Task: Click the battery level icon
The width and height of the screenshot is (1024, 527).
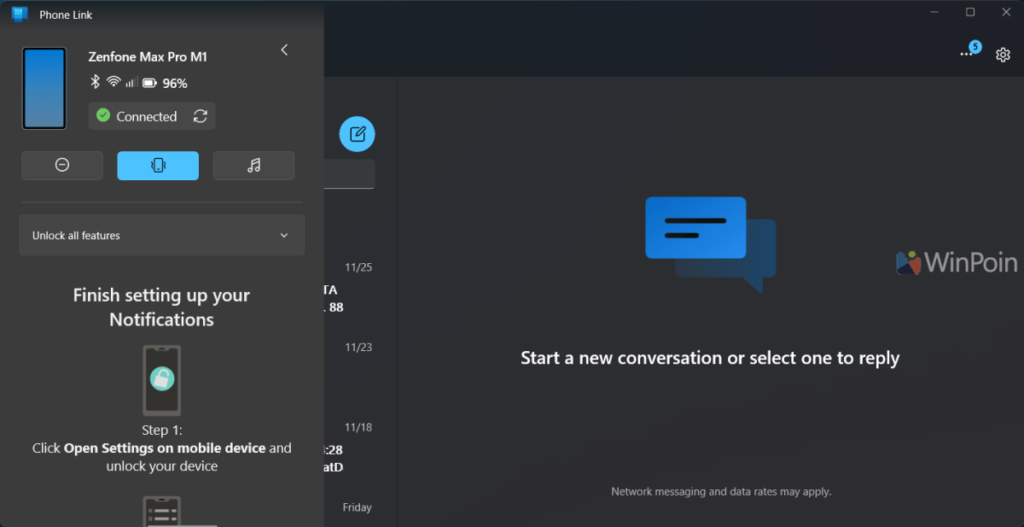Action: click(149, 83)
